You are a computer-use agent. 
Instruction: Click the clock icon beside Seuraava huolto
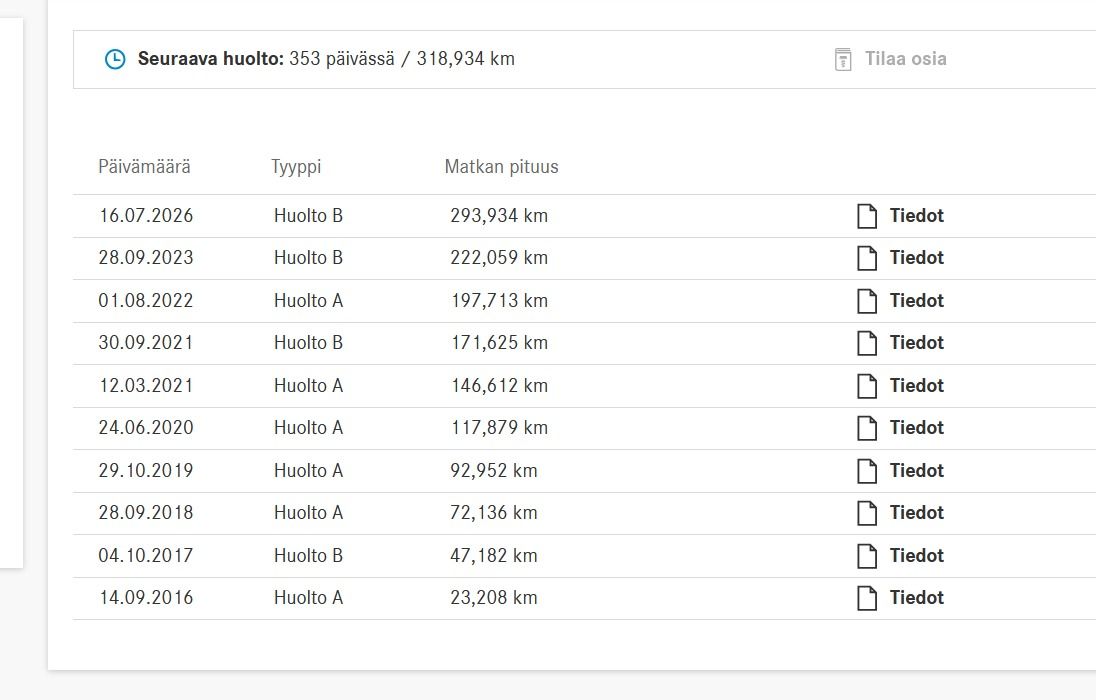(x=115, y=59)
